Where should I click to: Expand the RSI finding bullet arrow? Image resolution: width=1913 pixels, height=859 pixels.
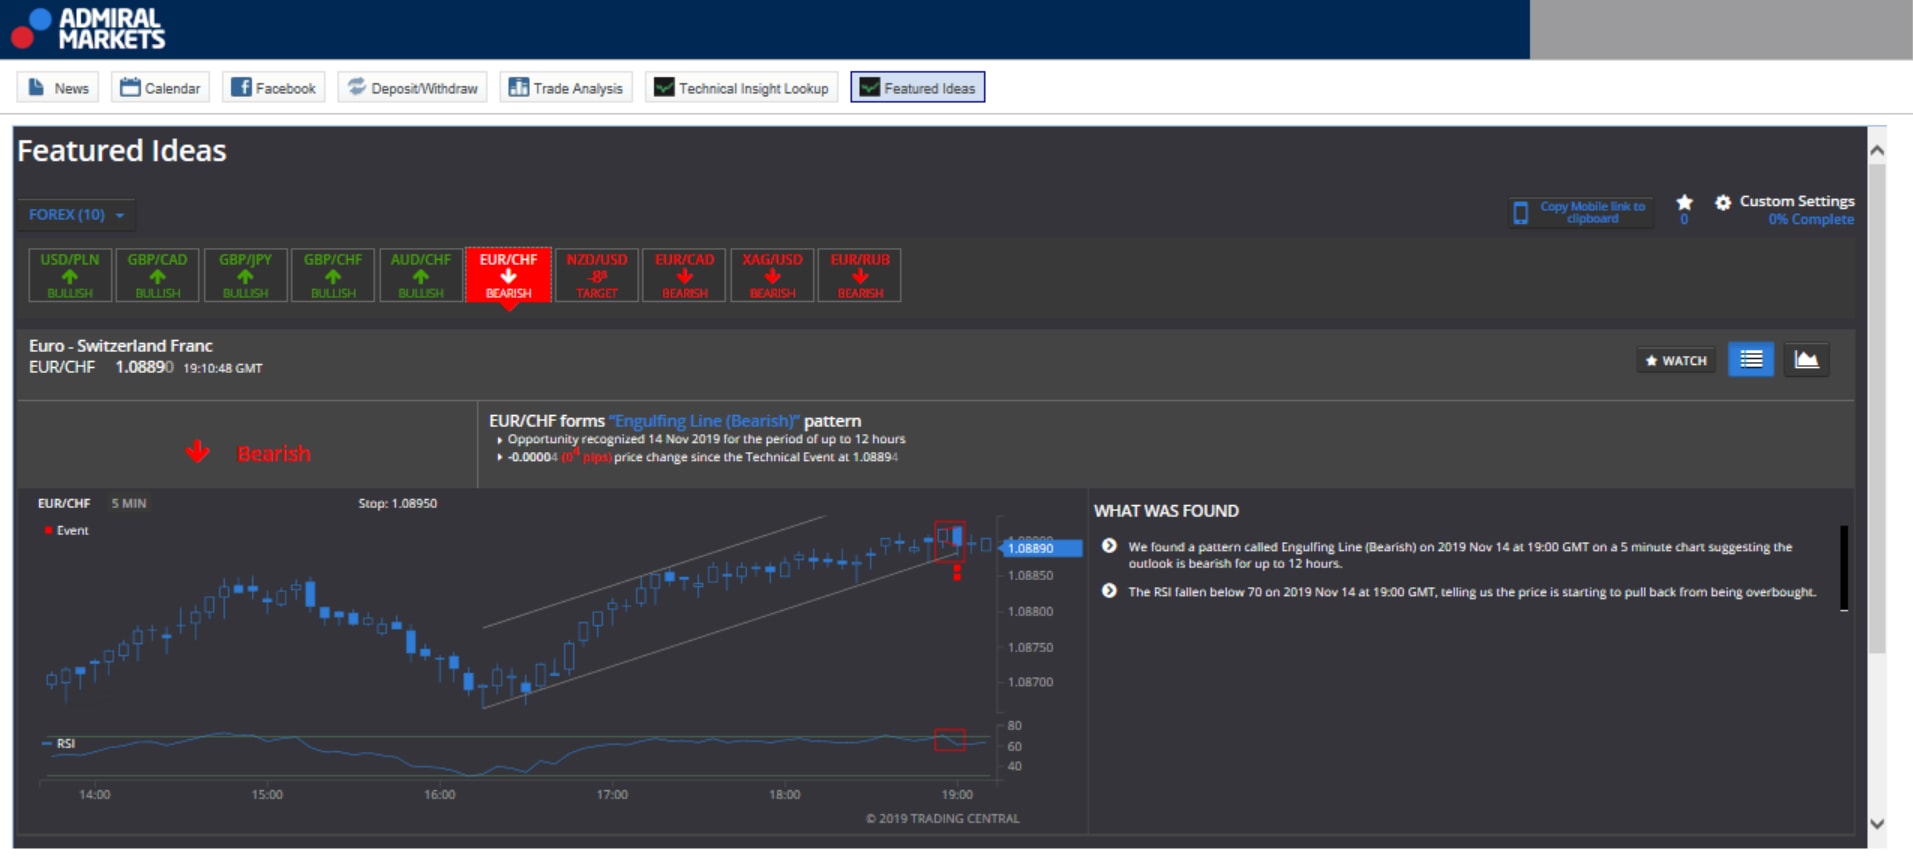coord(1109,591)
